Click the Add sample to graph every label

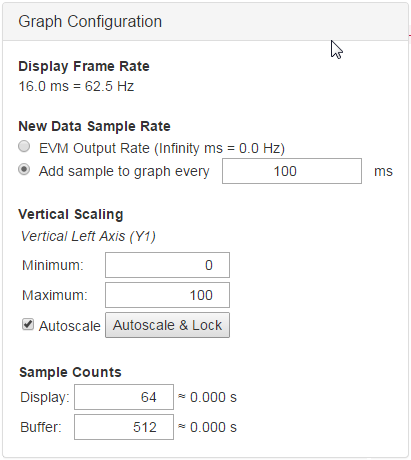pyautogui.click(x=124, y=171)
